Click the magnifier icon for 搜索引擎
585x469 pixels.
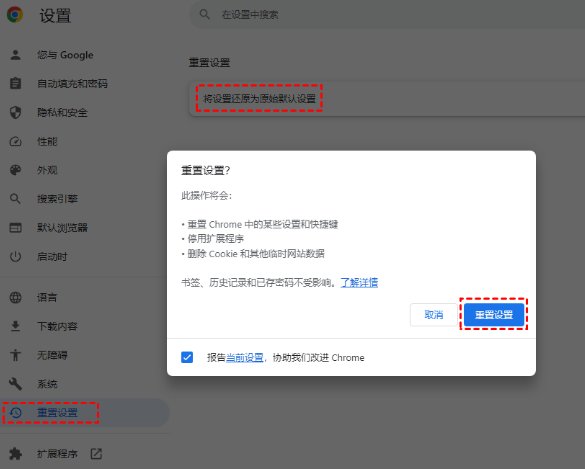click(15, 198)
